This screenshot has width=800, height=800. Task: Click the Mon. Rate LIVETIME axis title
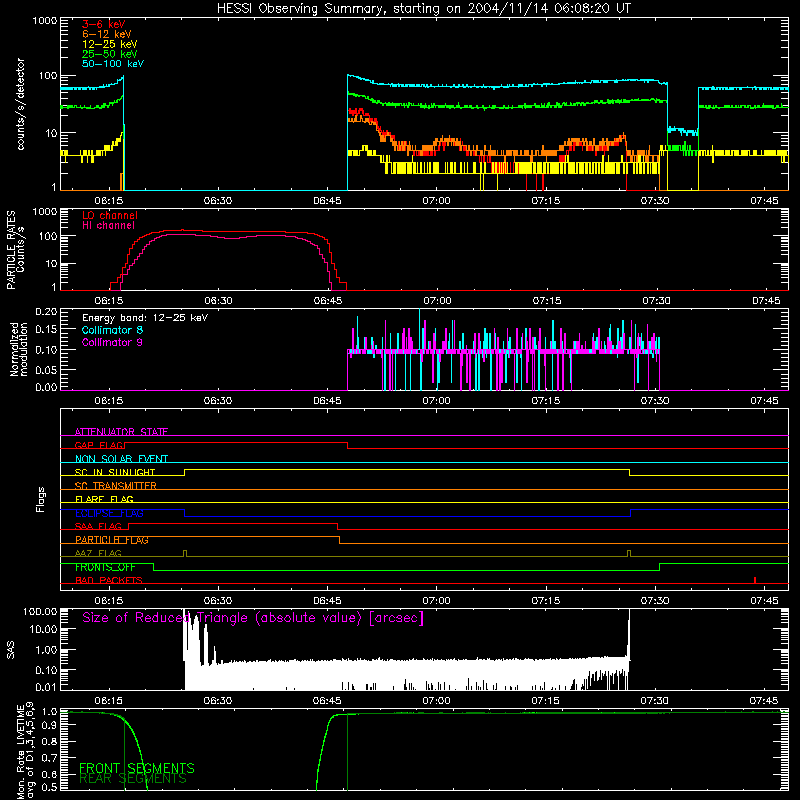[x=26, y=750]
